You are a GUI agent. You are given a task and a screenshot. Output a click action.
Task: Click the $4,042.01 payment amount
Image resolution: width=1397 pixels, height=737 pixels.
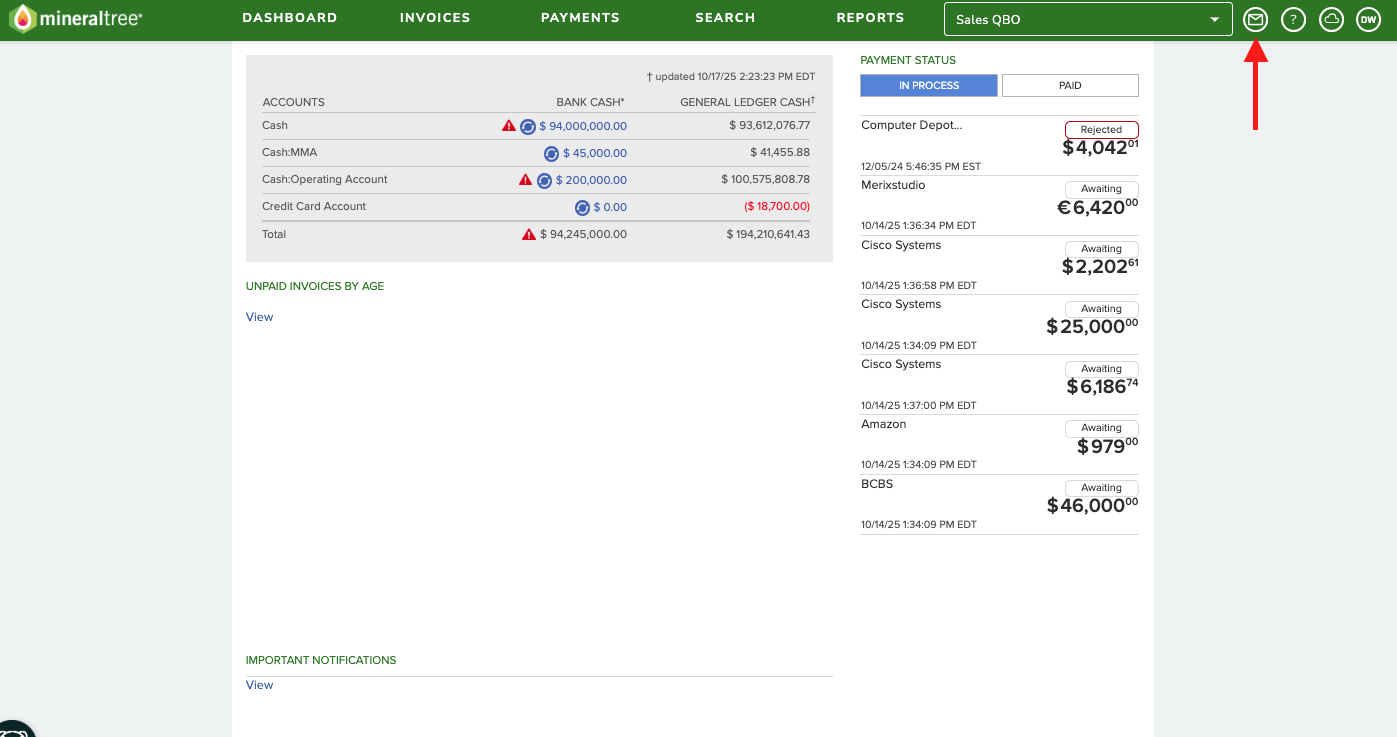[x=1101, y=148]
